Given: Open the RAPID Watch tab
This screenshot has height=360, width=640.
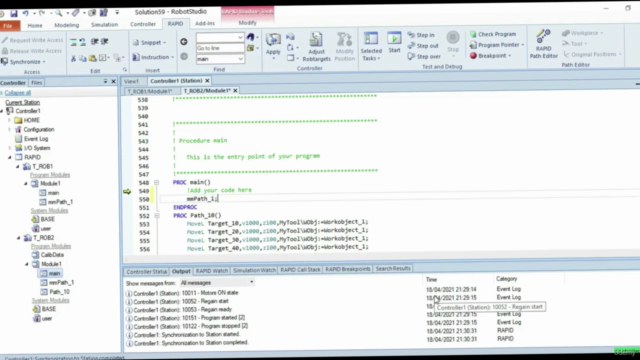Looking at the screenshot, I should pyautogui.click(x=212, y=271).
